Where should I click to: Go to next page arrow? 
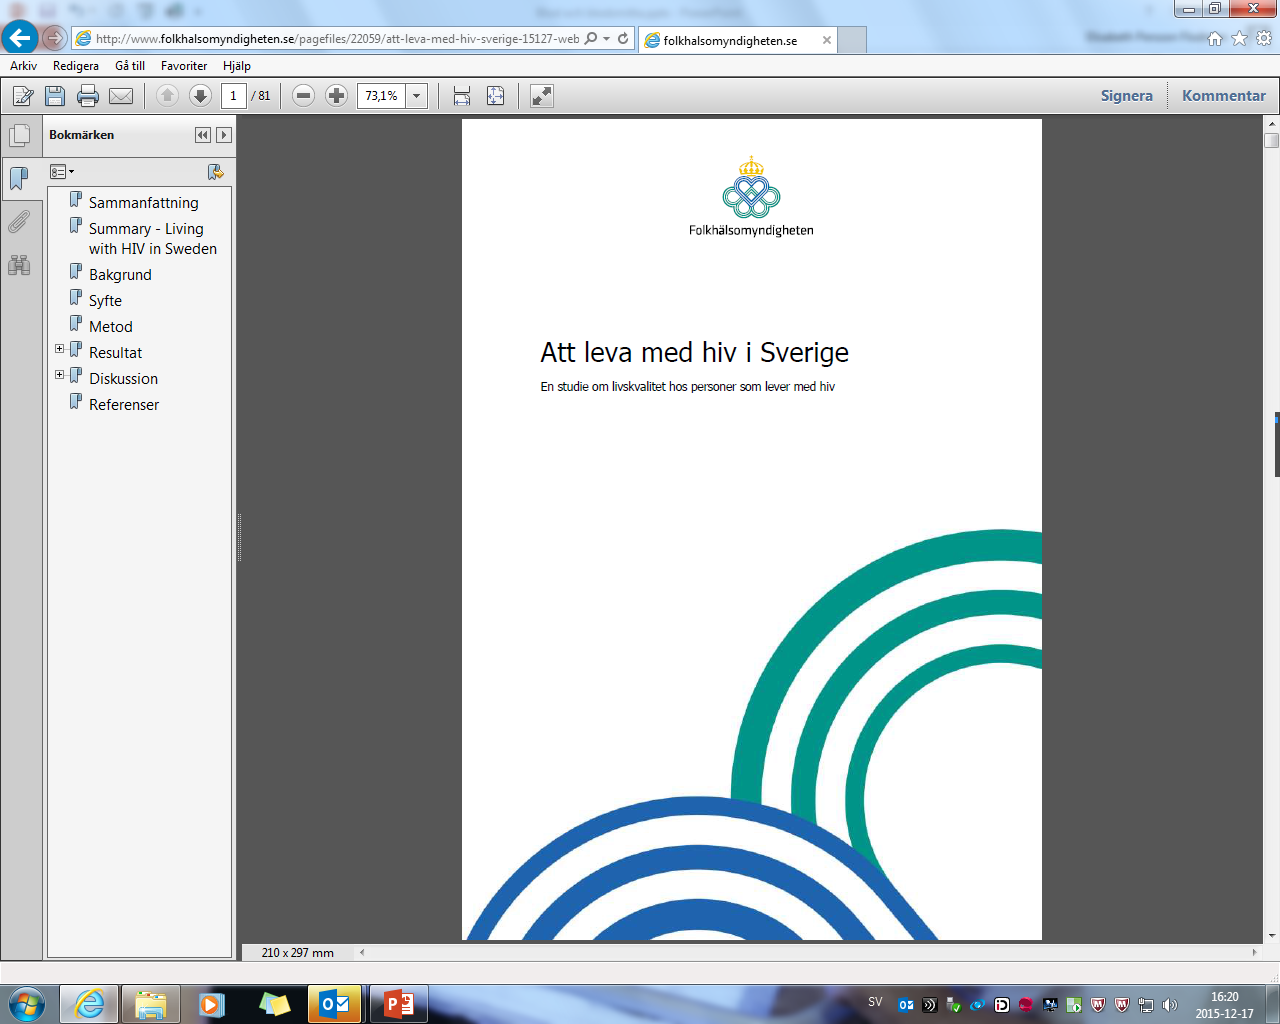(200, 96)
